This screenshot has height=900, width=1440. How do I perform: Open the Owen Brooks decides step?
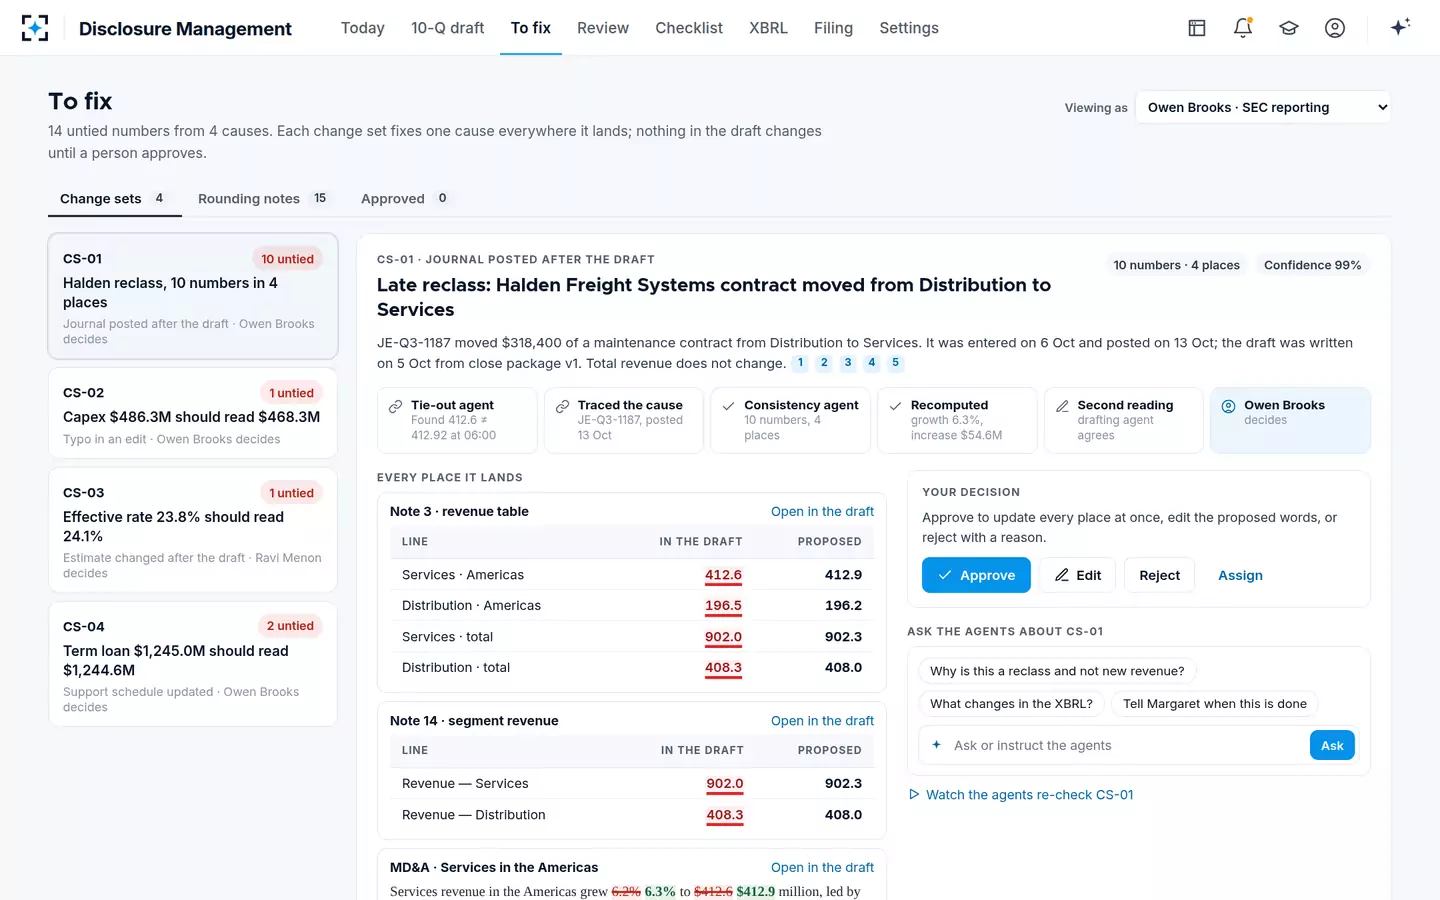tap(1290, 420)
